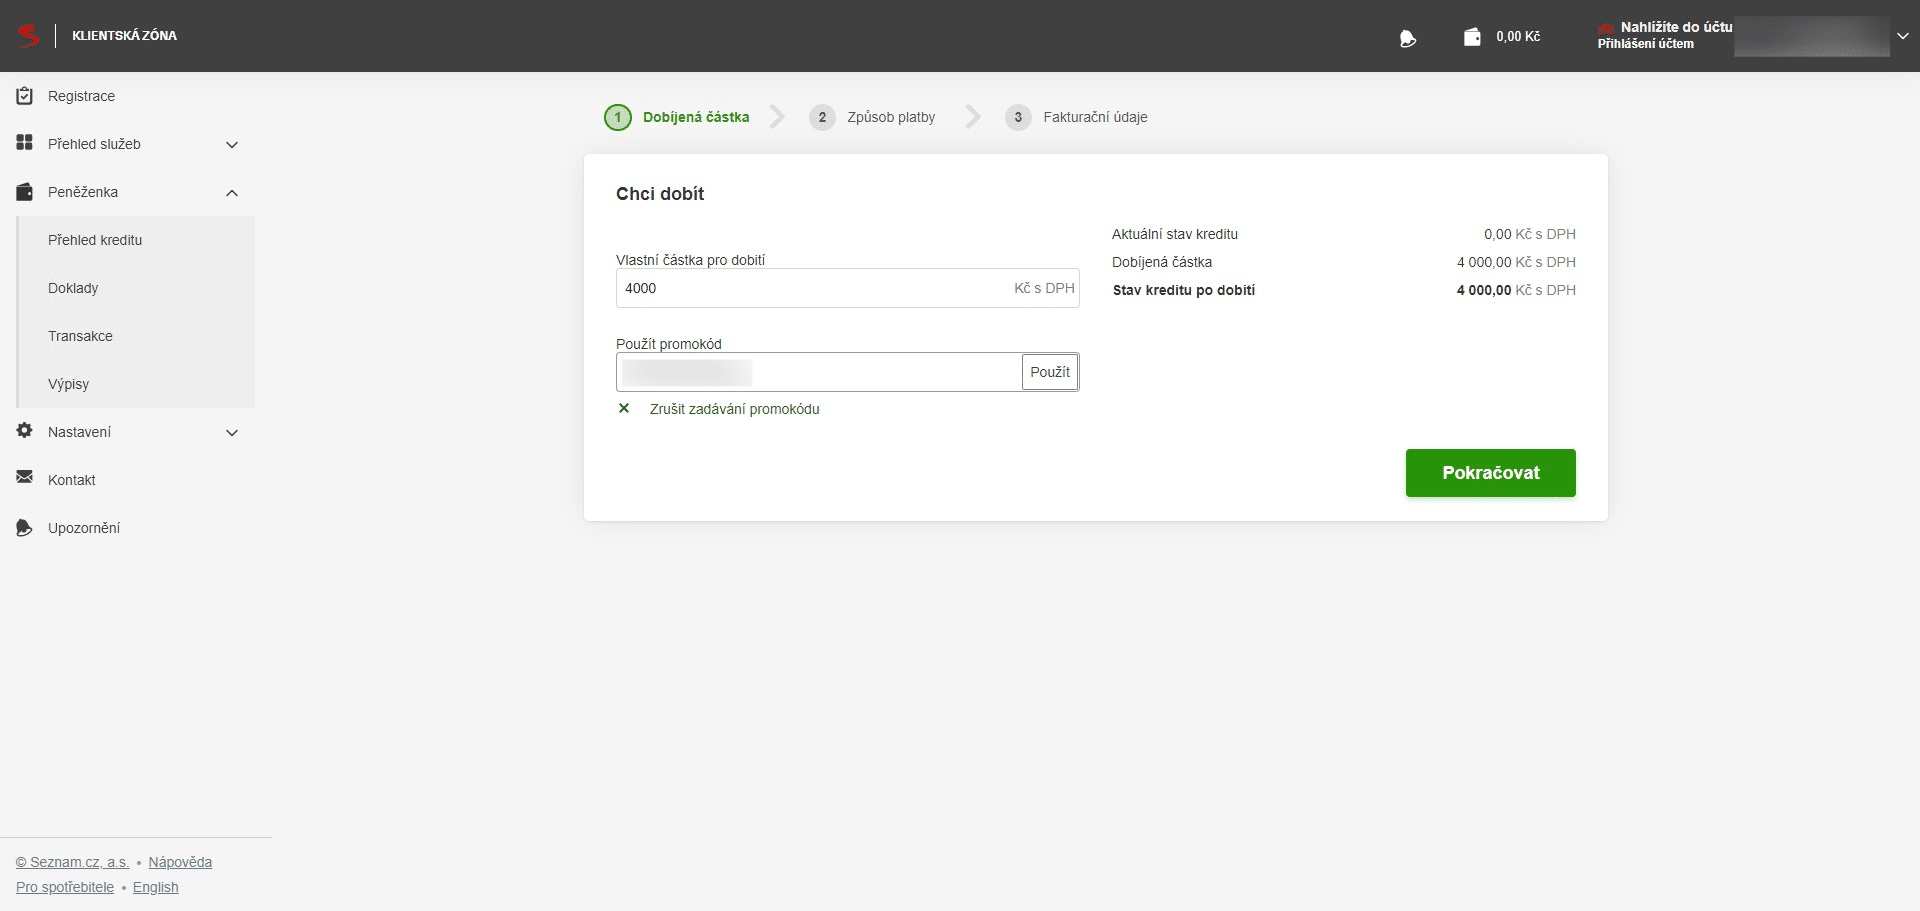Click the wallet icon in header
The image size is (1920, 911).
(x=1472, y=37)
